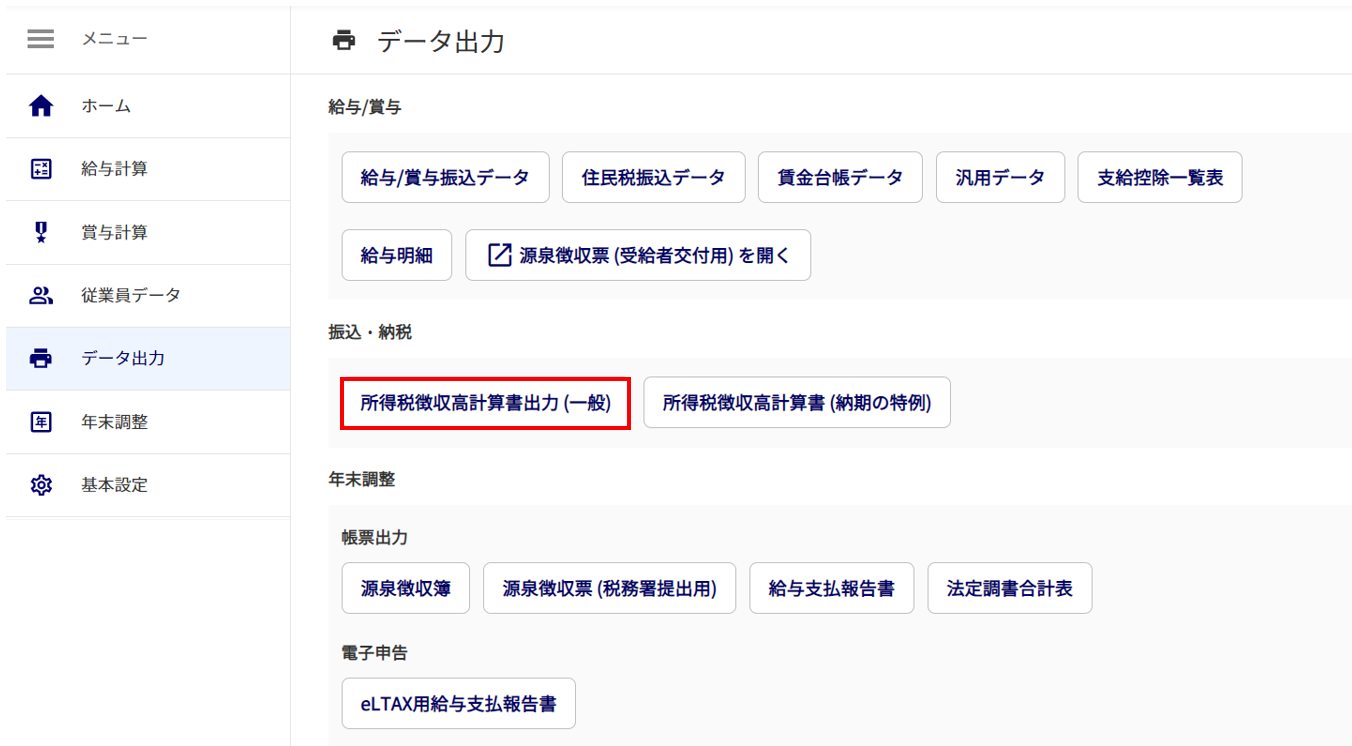Open 源泉徴収票 (受給者交付用) を開く

pyautogui.click(x=638, y=255)
